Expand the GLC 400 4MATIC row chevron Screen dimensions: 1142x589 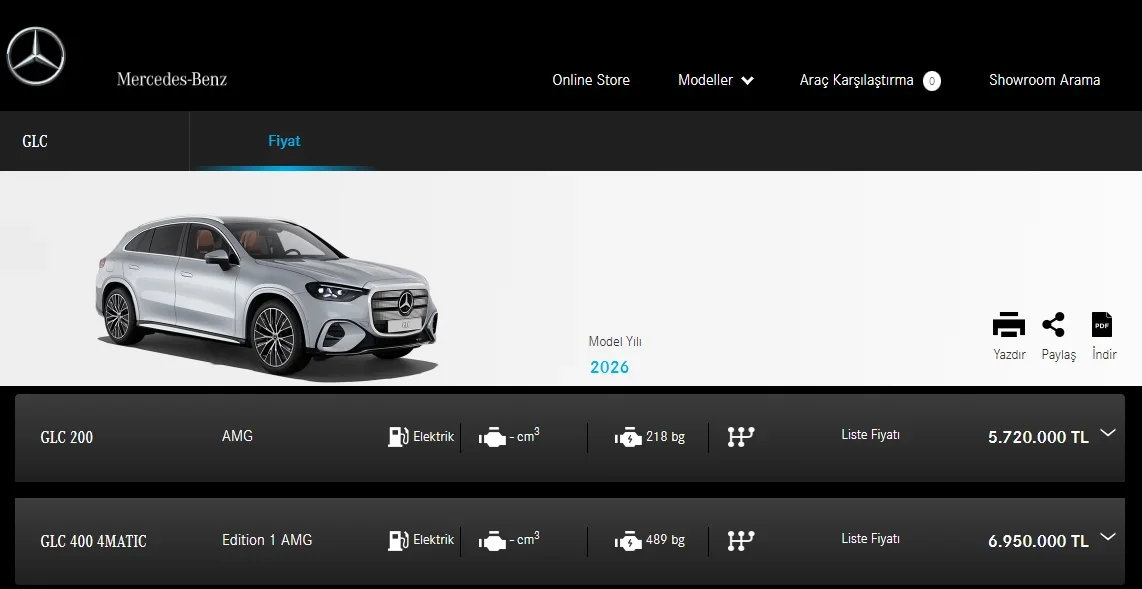coord(1108,537)
